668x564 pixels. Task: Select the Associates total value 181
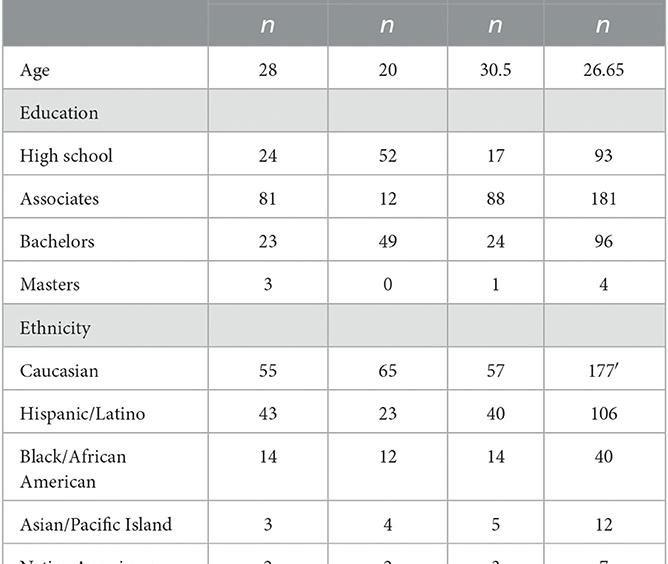(603, 199)
